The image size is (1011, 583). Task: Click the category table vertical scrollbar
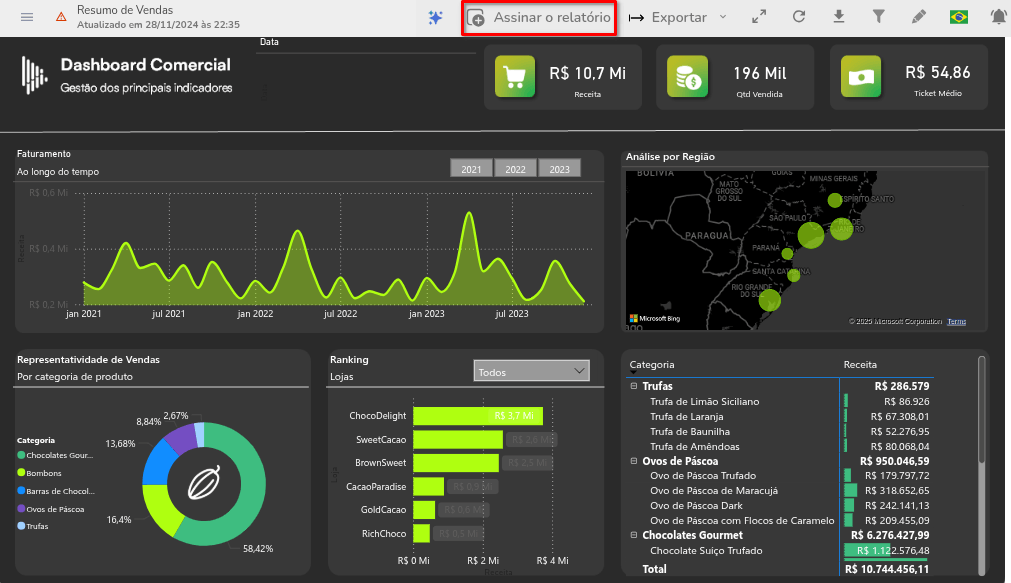pos(982,410)
